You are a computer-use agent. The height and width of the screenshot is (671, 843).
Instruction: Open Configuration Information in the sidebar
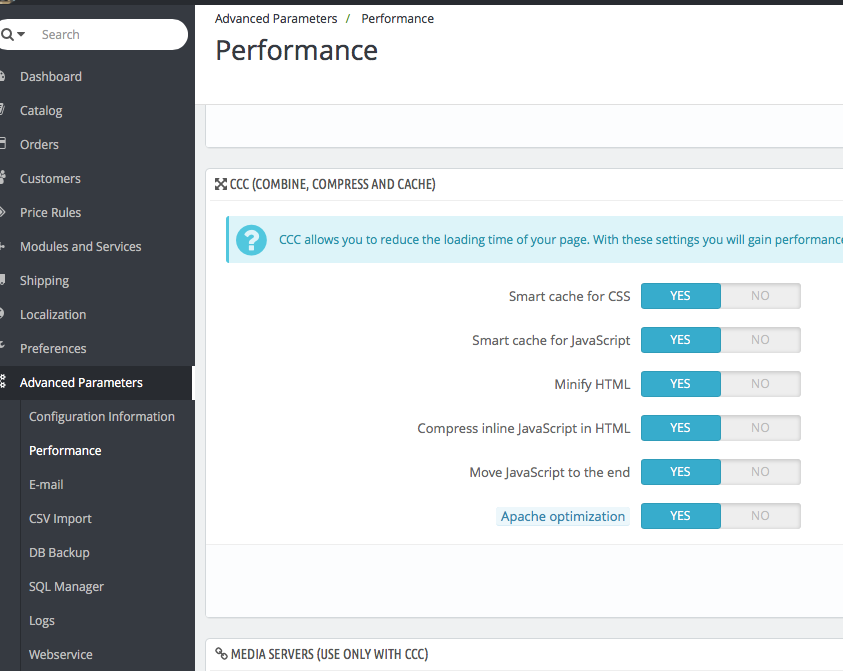pyautogui.click(x=102, y=417)
